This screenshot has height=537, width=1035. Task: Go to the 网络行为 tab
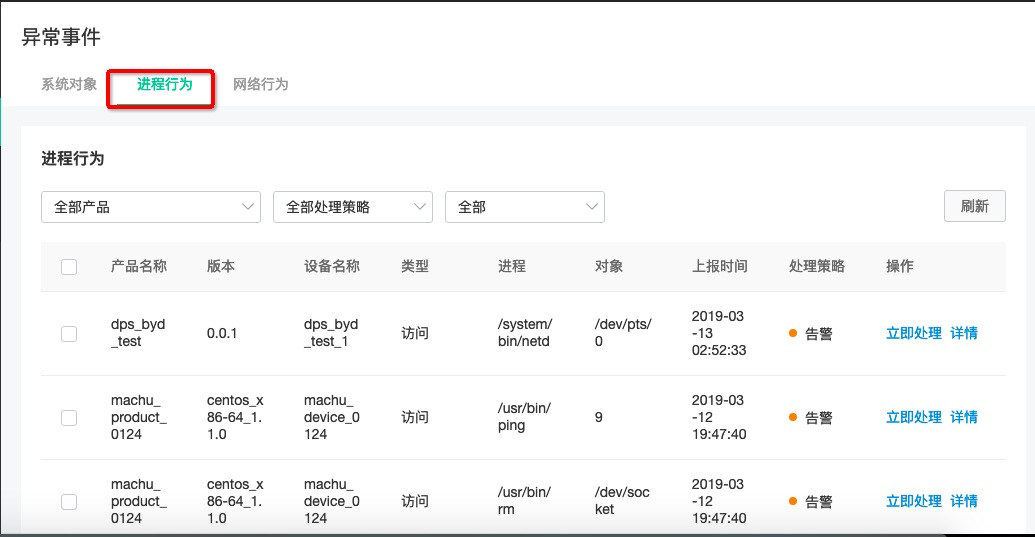point(260,84)
